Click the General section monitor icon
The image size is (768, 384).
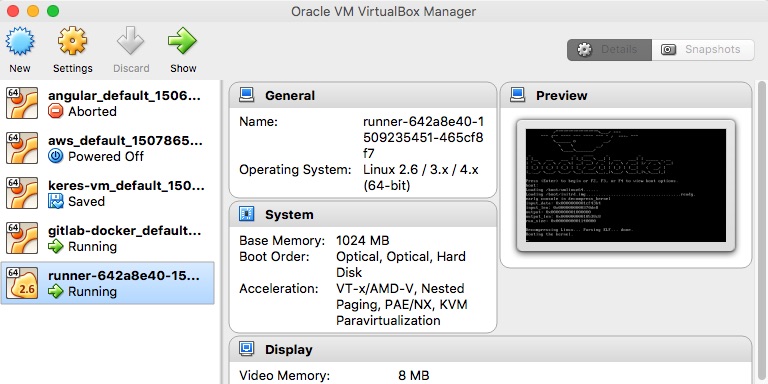[246, 95]
